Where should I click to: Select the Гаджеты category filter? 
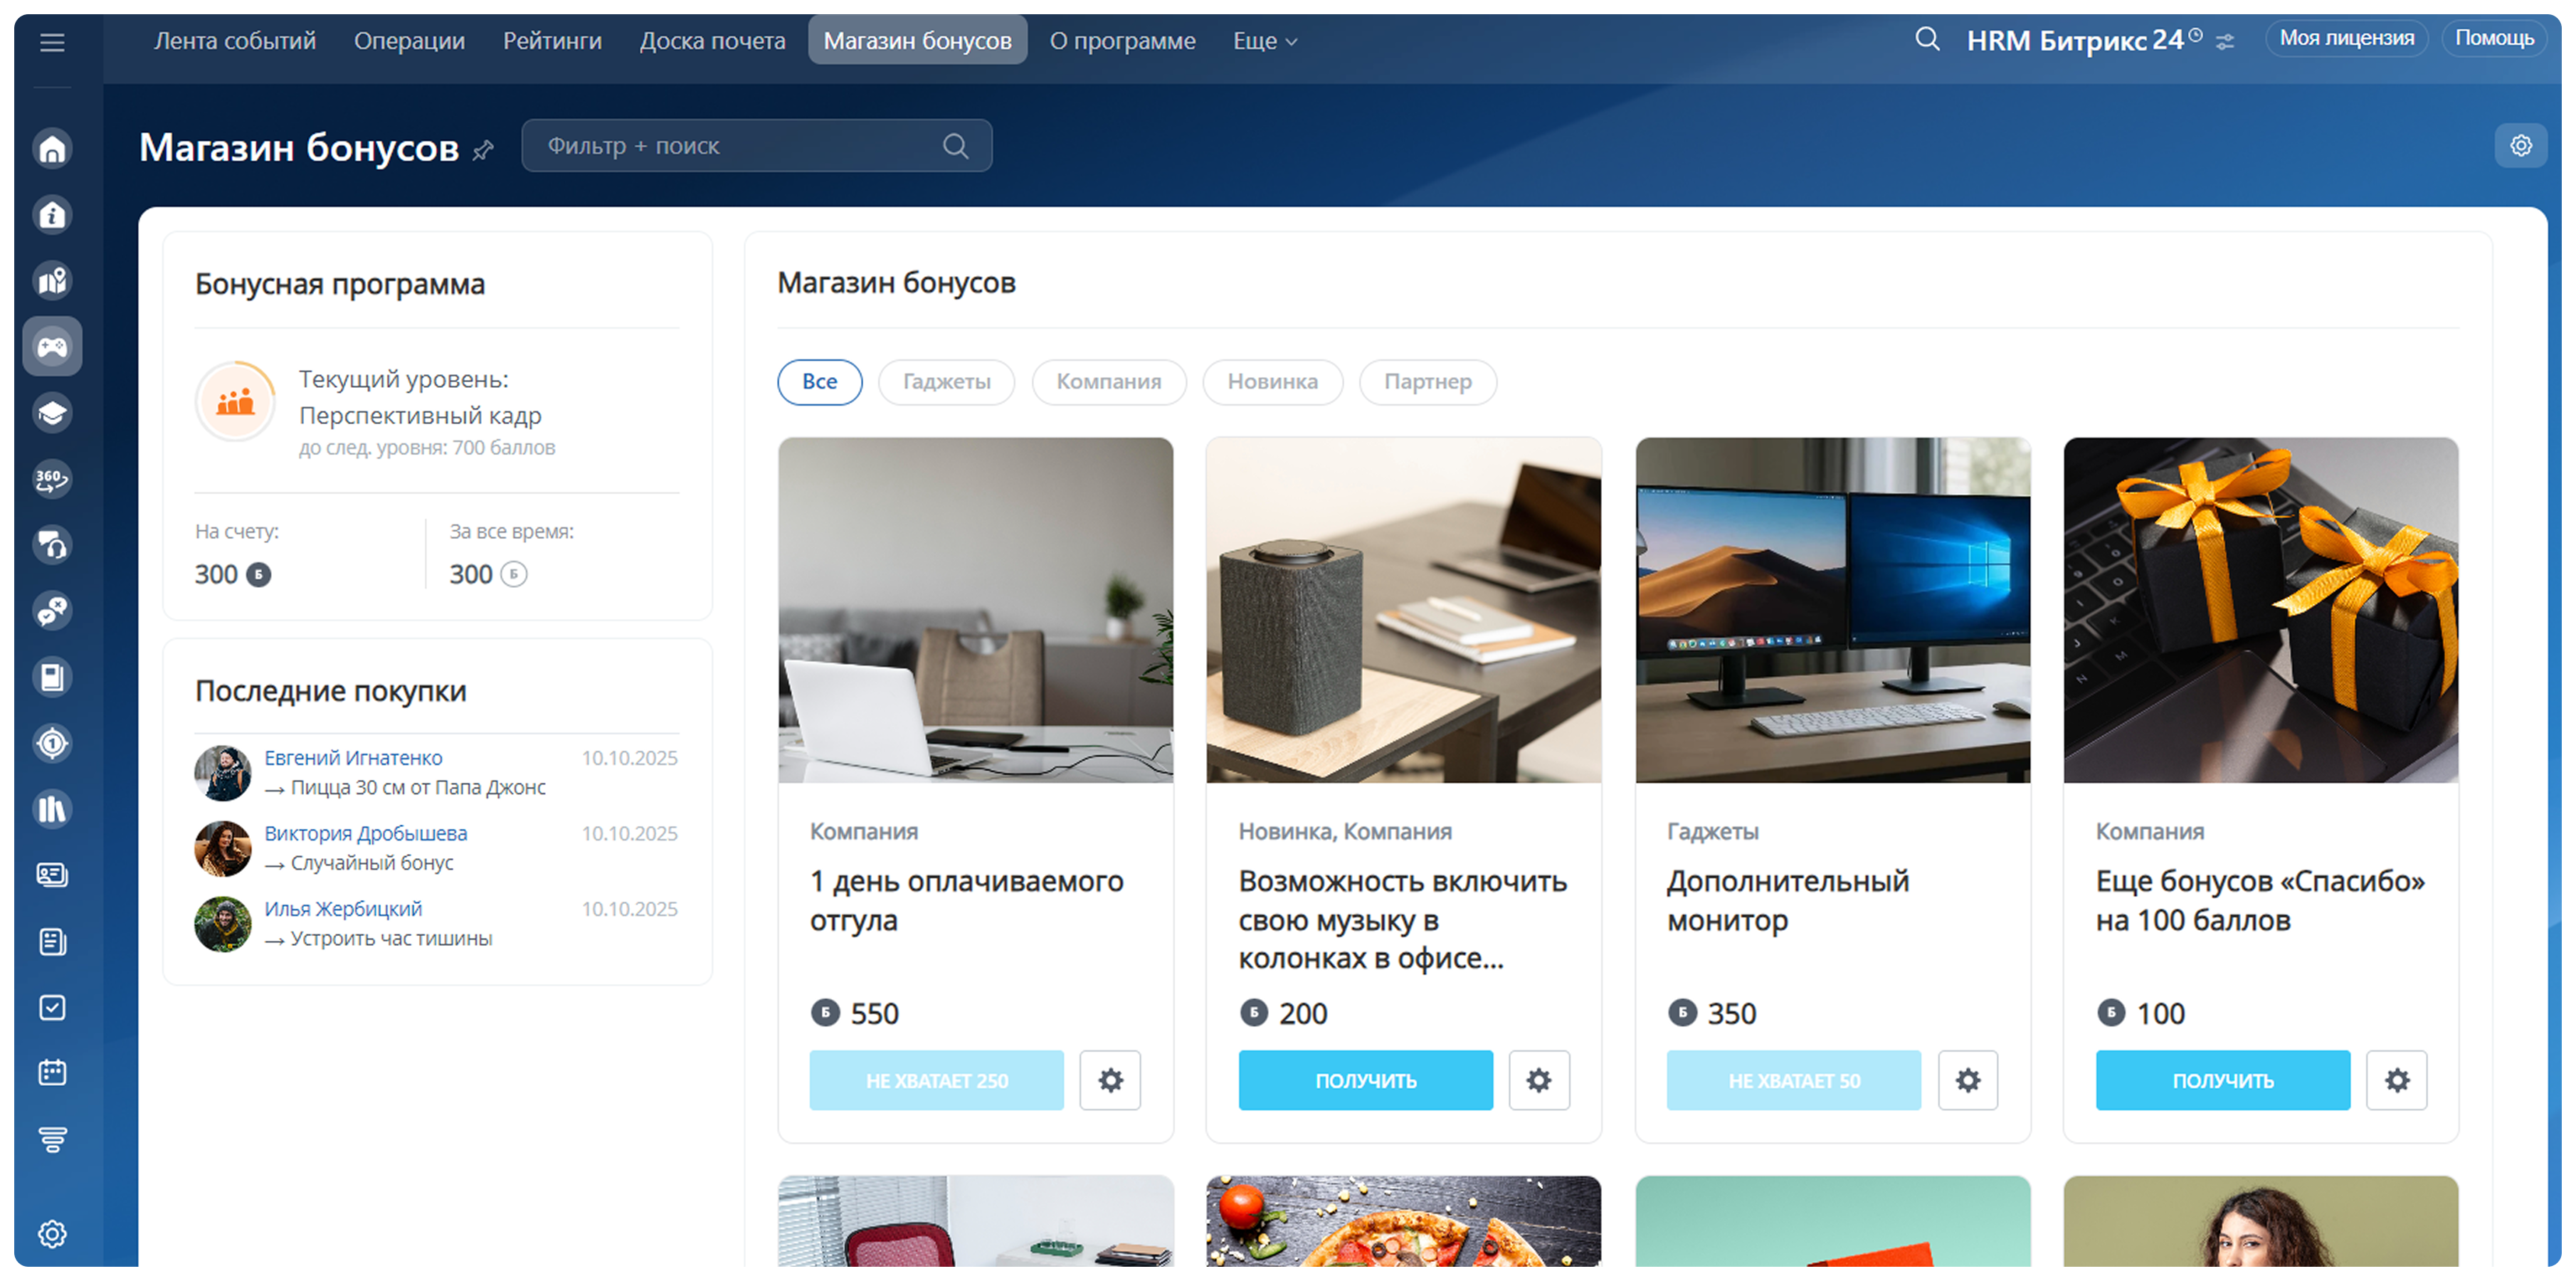click(946, 382)
